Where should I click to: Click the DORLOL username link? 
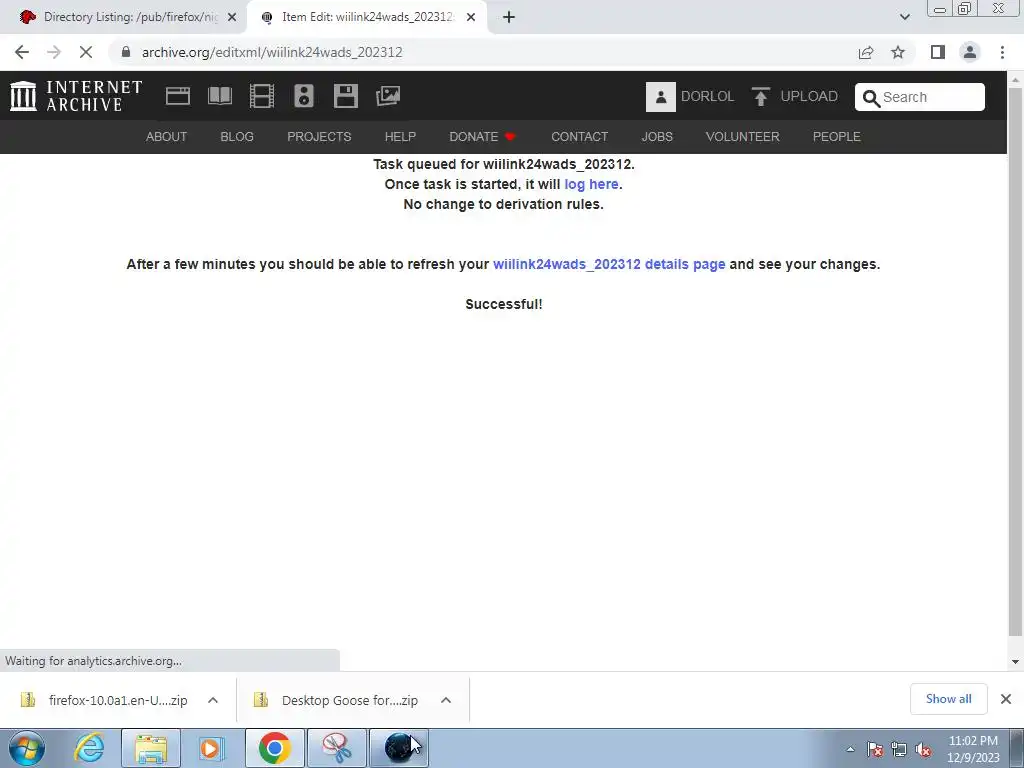pos(707,97)
